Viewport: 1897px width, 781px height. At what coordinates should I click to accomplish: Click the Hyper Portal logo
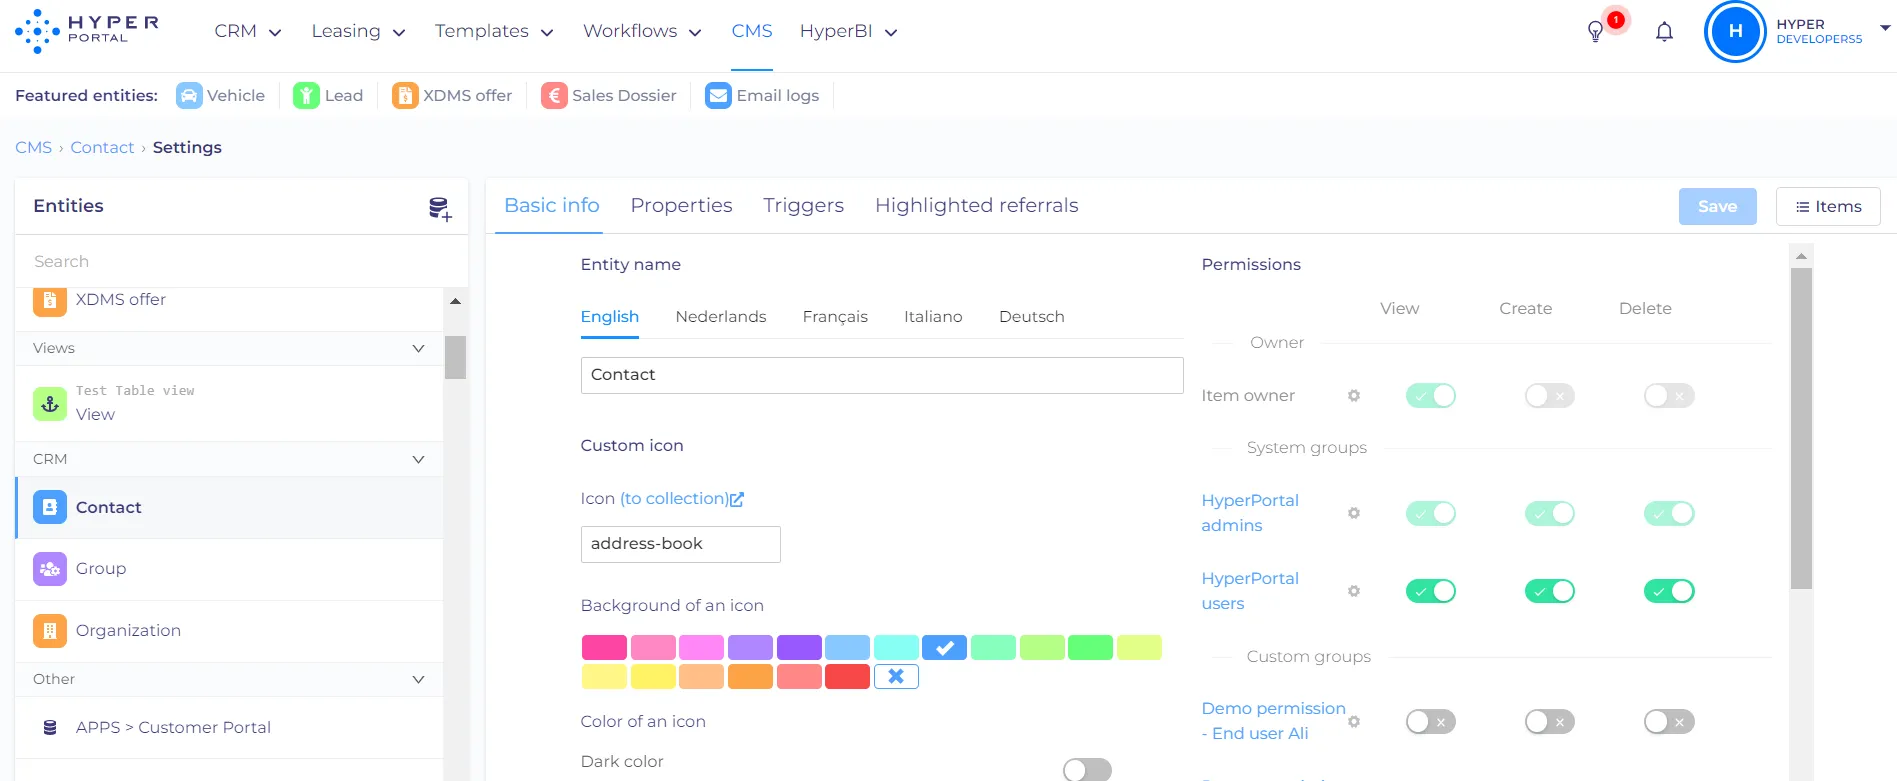pyautogui.click(x=87, y=31)
